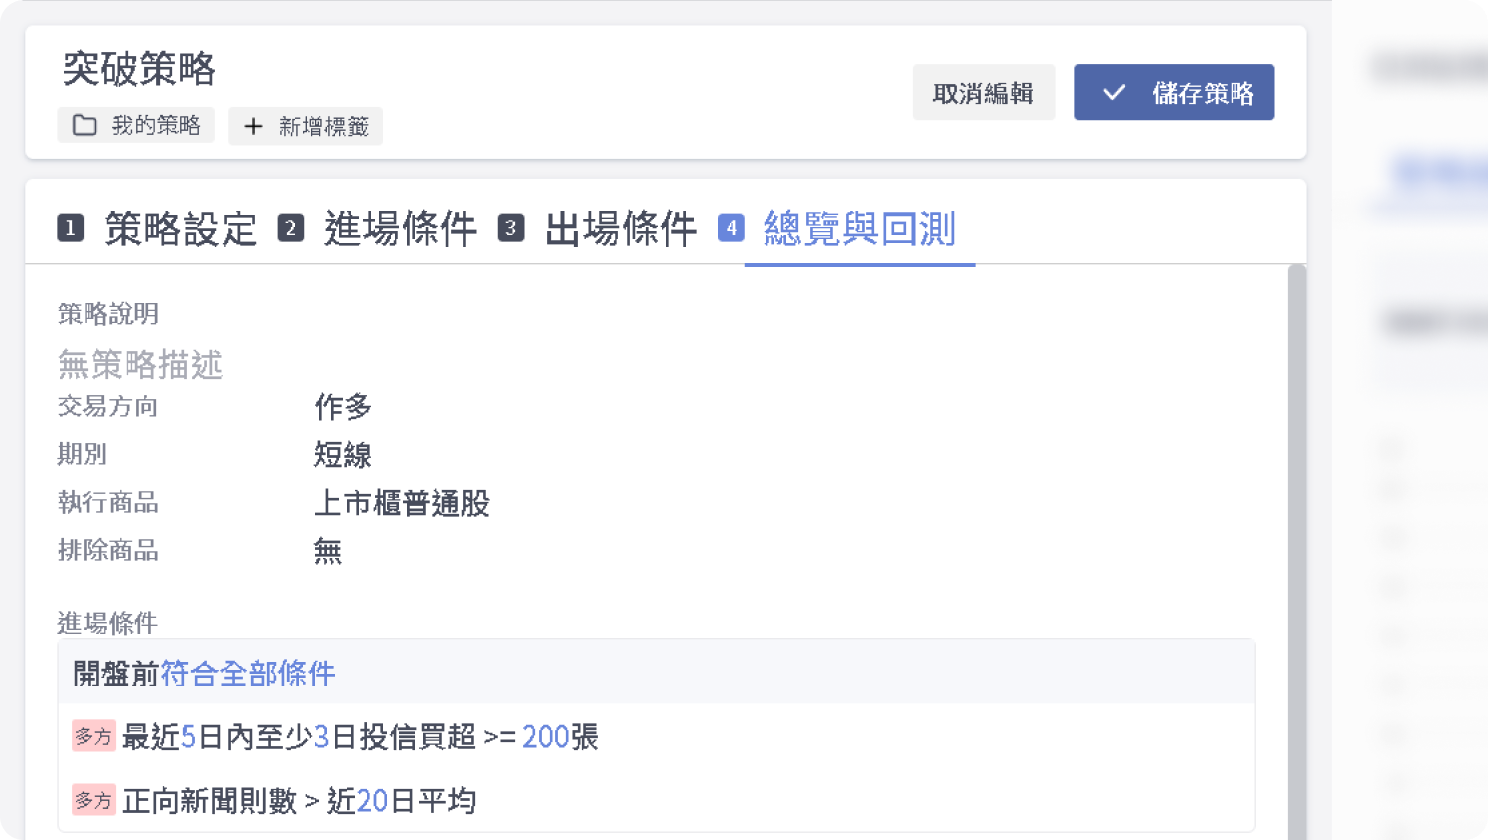Save strategy with 儲存策略 button
Screen dimensions: 1488x840
click(1174, 93)
